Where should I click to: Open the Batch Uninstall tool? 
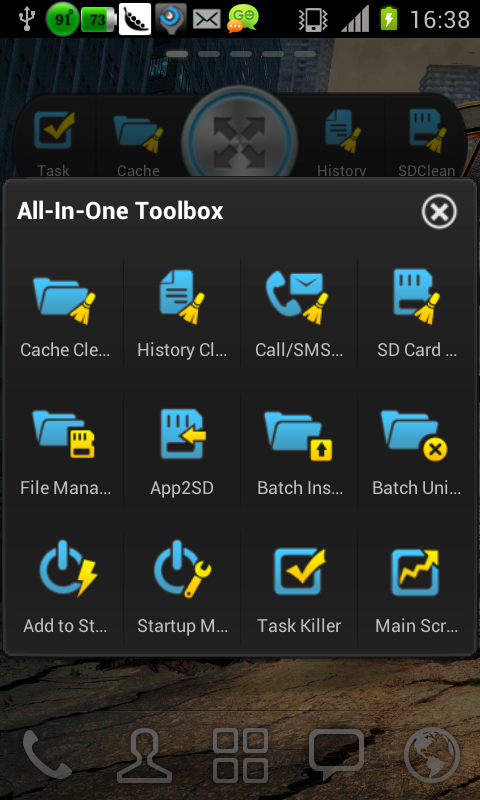[x=416, y=454]
